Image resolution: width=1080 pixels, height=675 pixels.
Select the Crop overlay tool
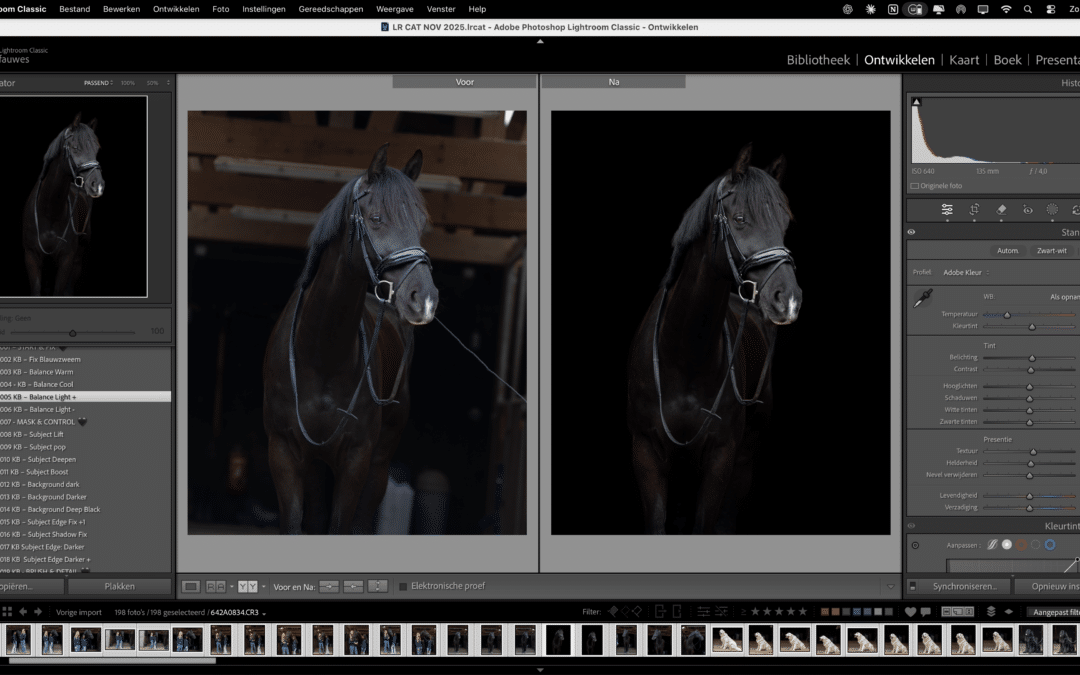975,210
